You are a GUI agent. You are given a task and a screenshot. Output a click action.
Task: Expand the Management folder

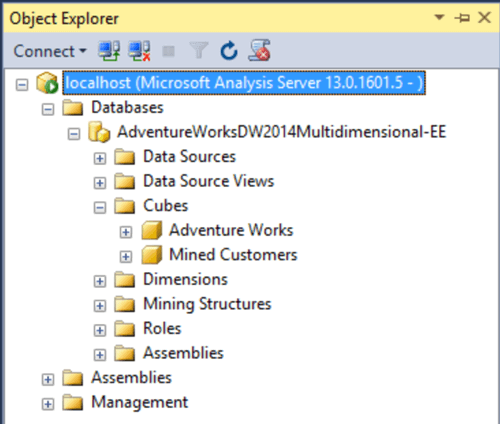(48, 404)
